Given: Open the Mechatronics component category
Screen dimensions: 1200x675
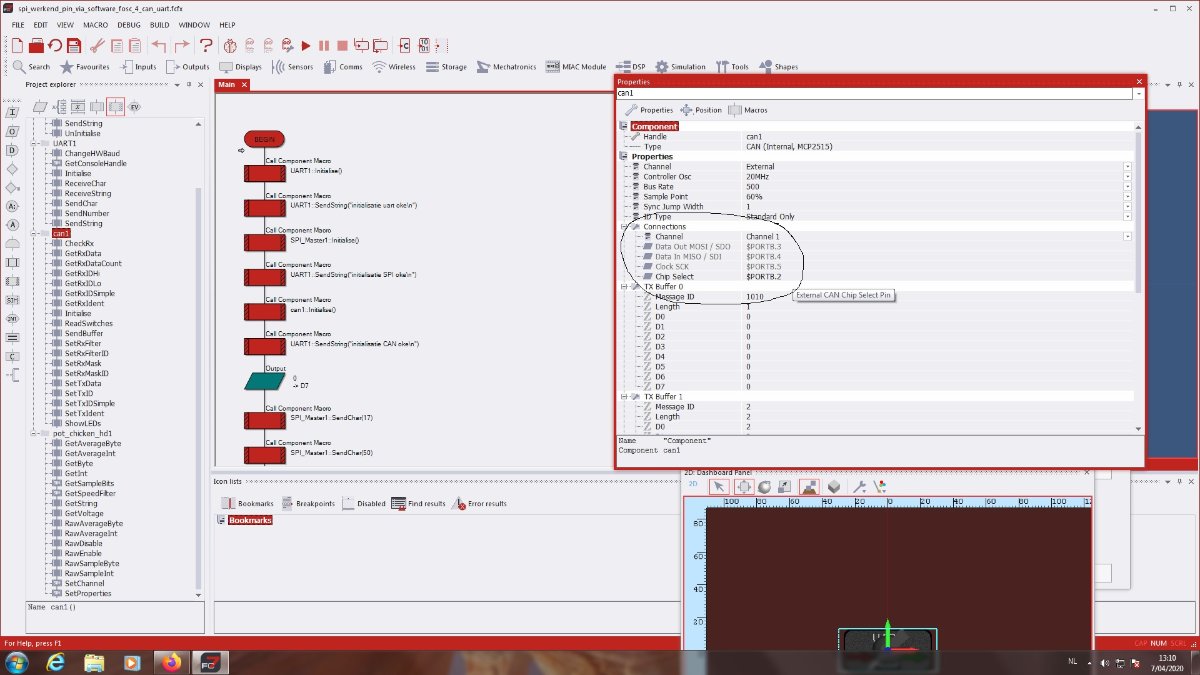Looking at the screenshot, I should point(507,67).
